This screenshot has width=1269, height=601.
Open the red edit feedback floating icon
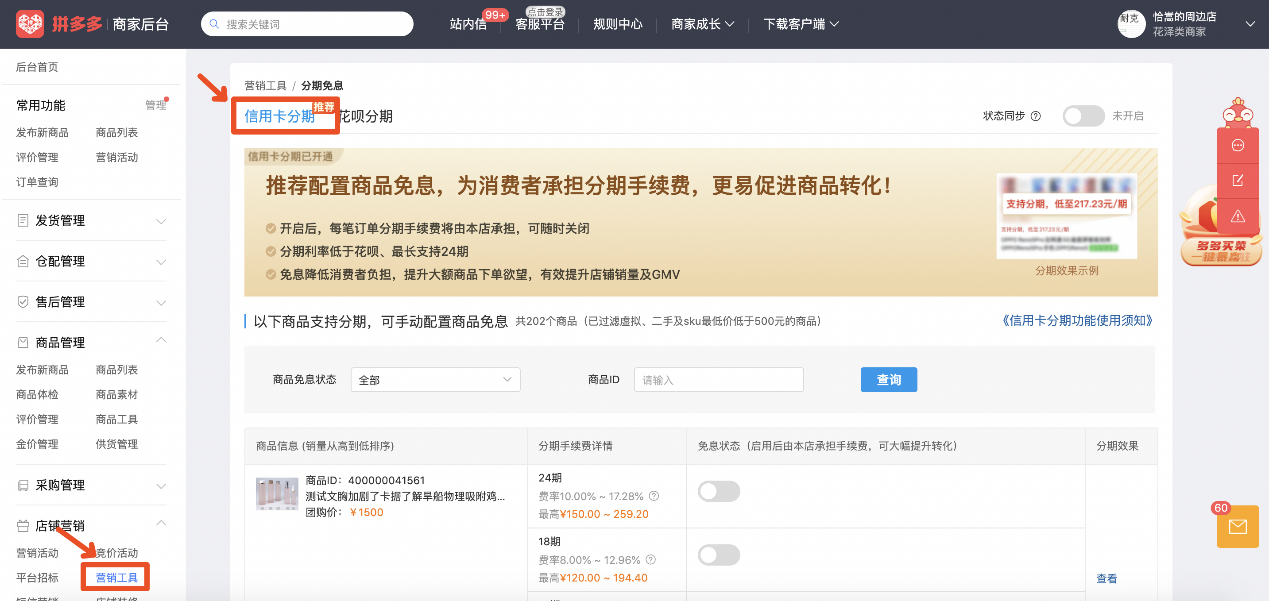pos(1238,181)
